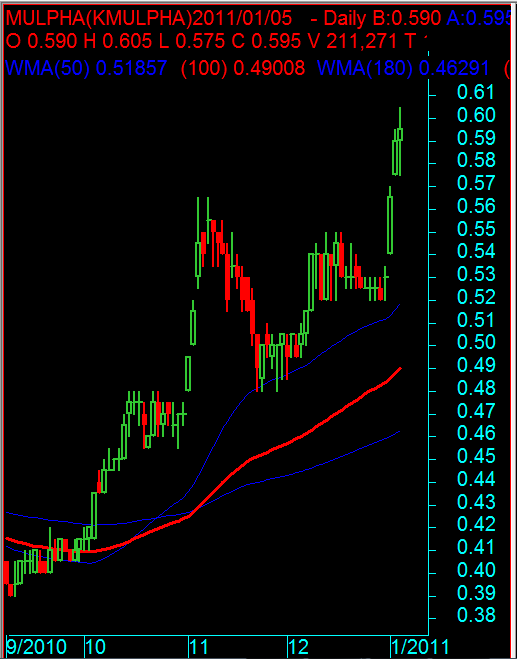Click the close price C 0.595
This screenshot has width=517, height=659.
coord(268,41)
